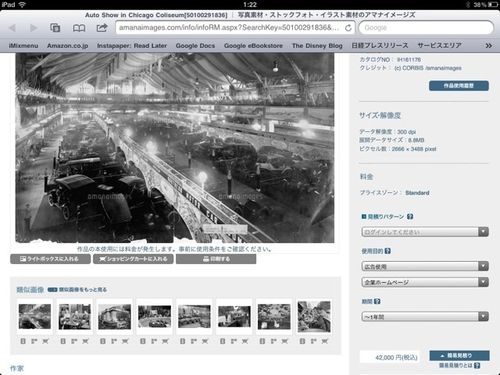The image size is (500, 375).
Task: Show more bookmarks with double chevron
Action: pos(488,46)
